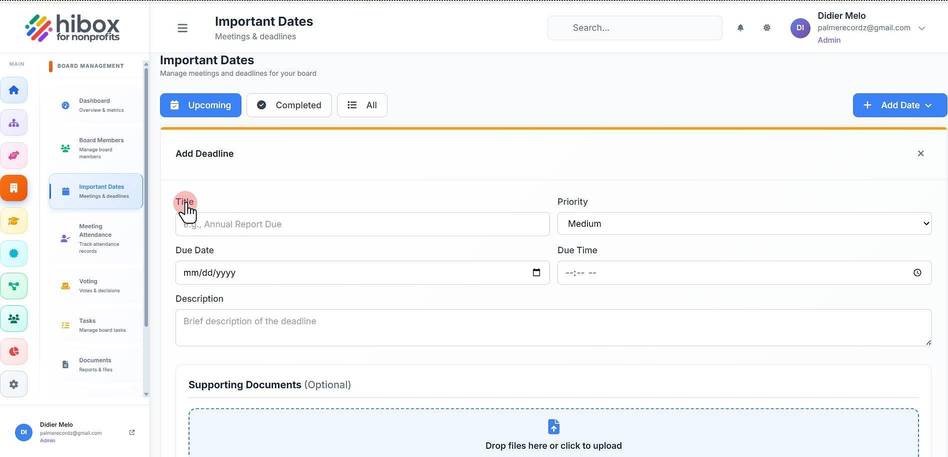Expand the user account chevron
The height and width of the screenshot is (457, 948).
tap(922, 28)
